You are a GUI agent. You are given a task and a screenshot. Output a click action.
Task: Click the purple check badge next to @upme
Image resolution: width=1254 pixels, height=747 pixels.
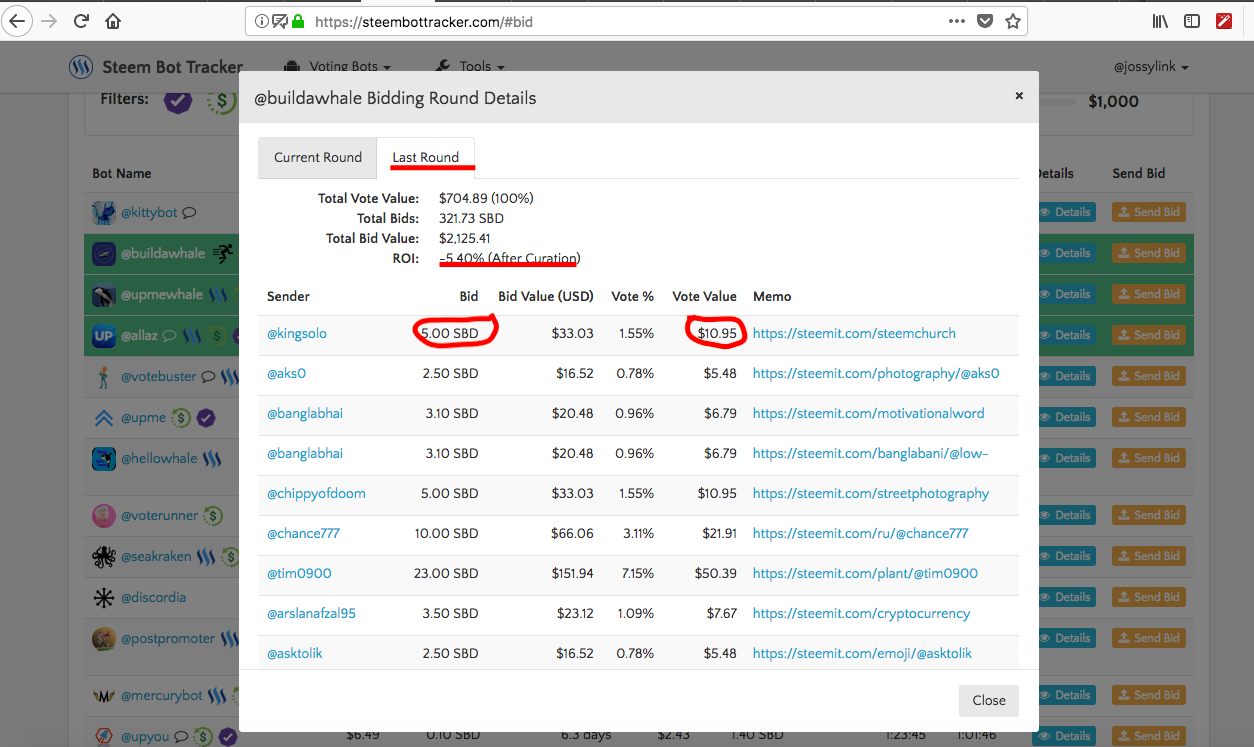pos(206,418)
